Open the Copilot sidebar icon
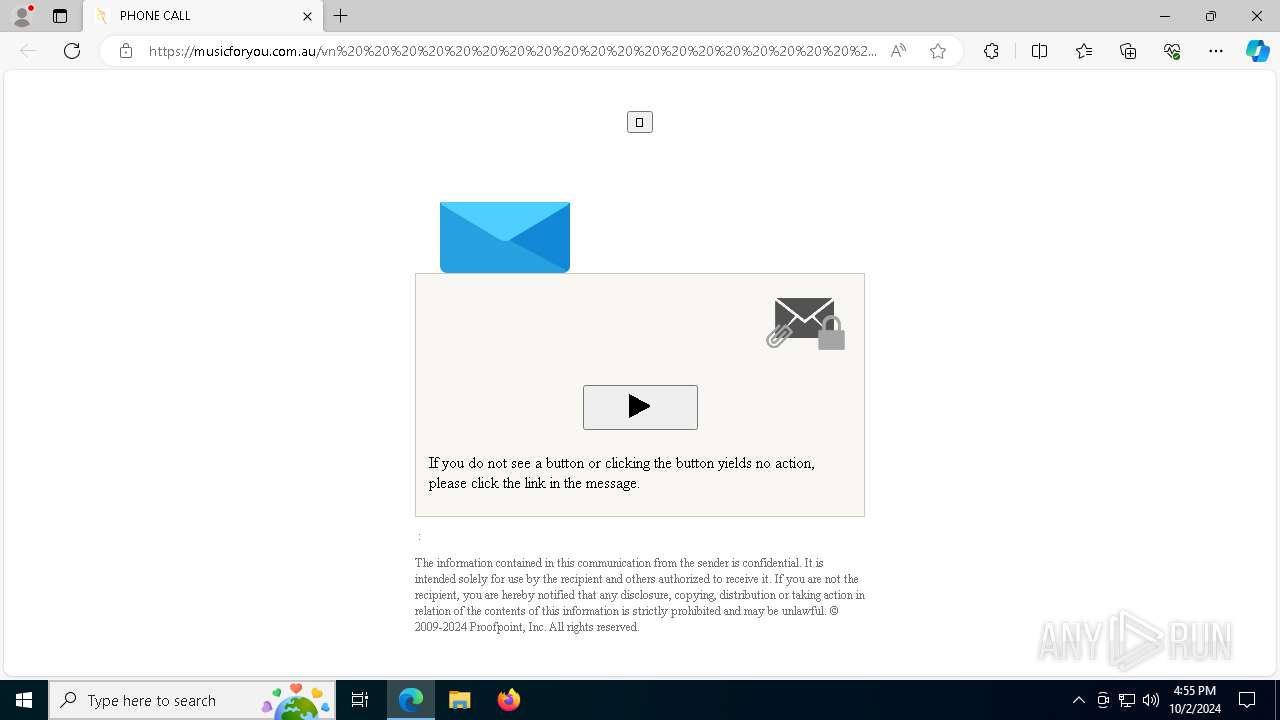The width and height of the screenshot is (1280, 720). point(1257,51)
